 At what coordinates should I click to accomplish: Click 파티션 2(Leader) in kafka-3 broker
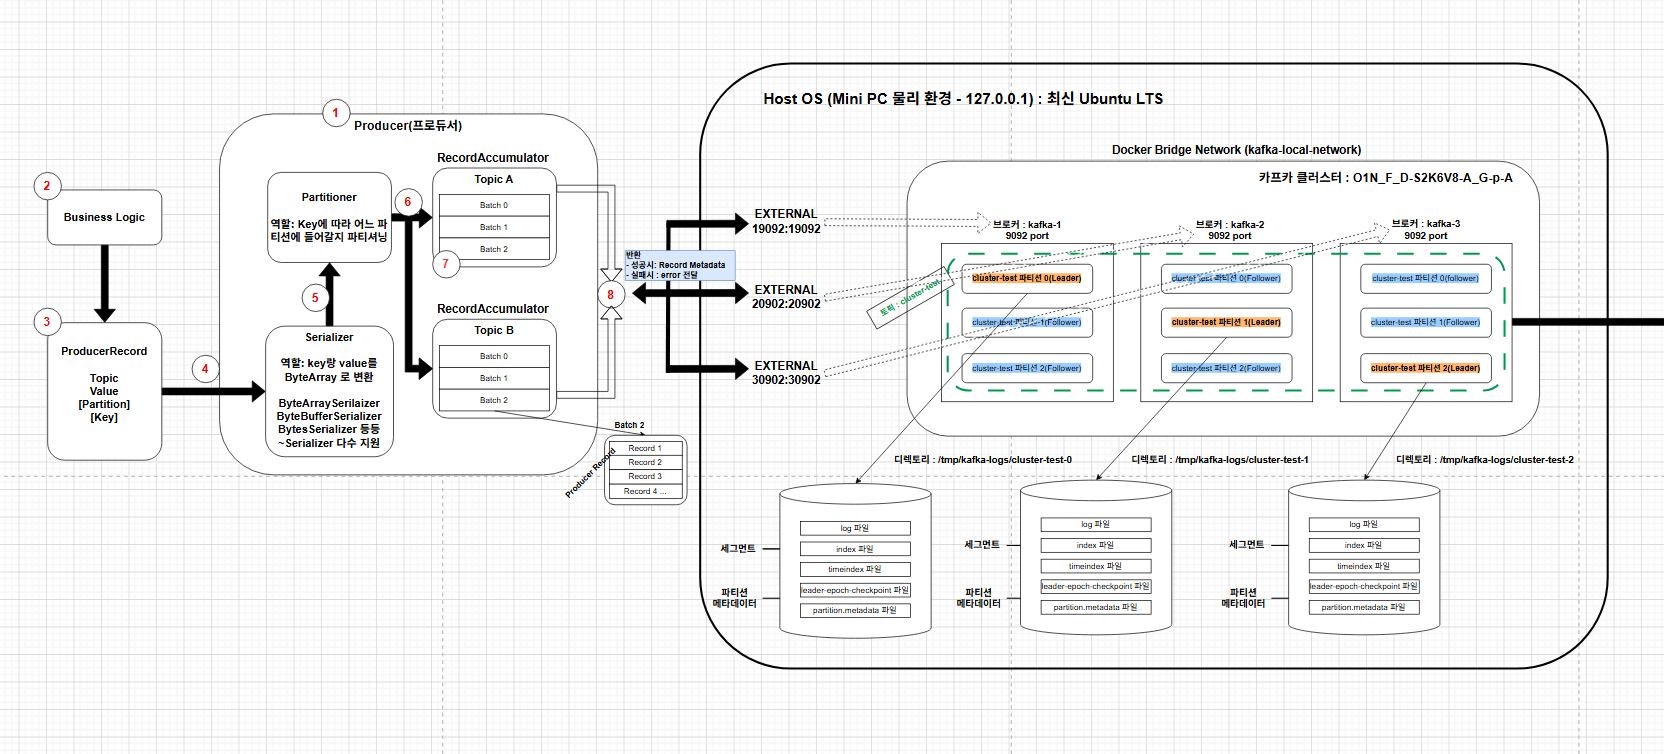[x=1425, y=368]
